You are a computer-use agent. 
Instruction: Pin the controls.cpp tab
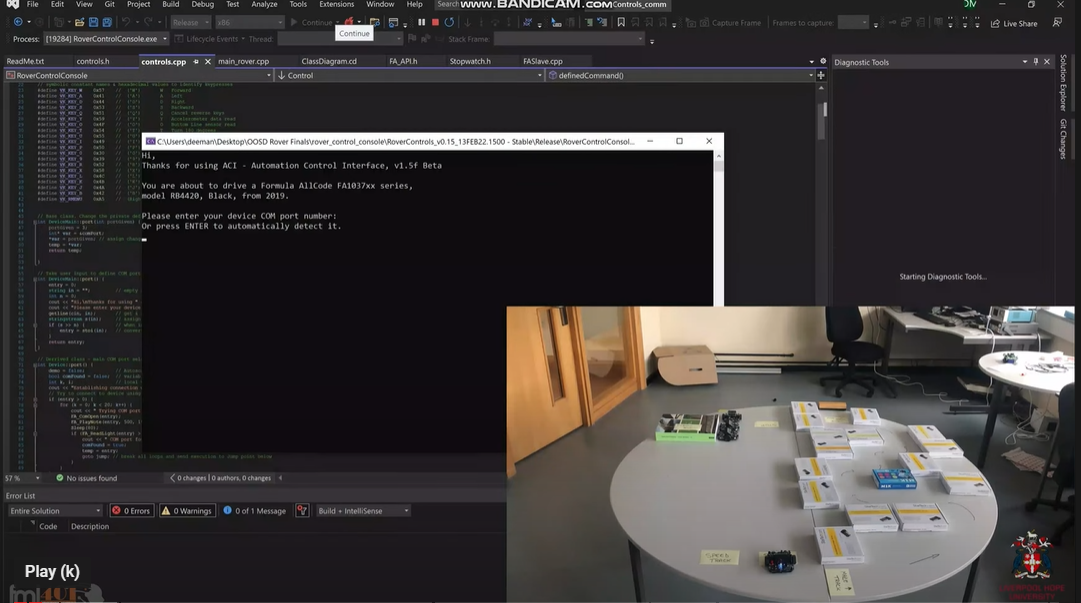[196, 61]
